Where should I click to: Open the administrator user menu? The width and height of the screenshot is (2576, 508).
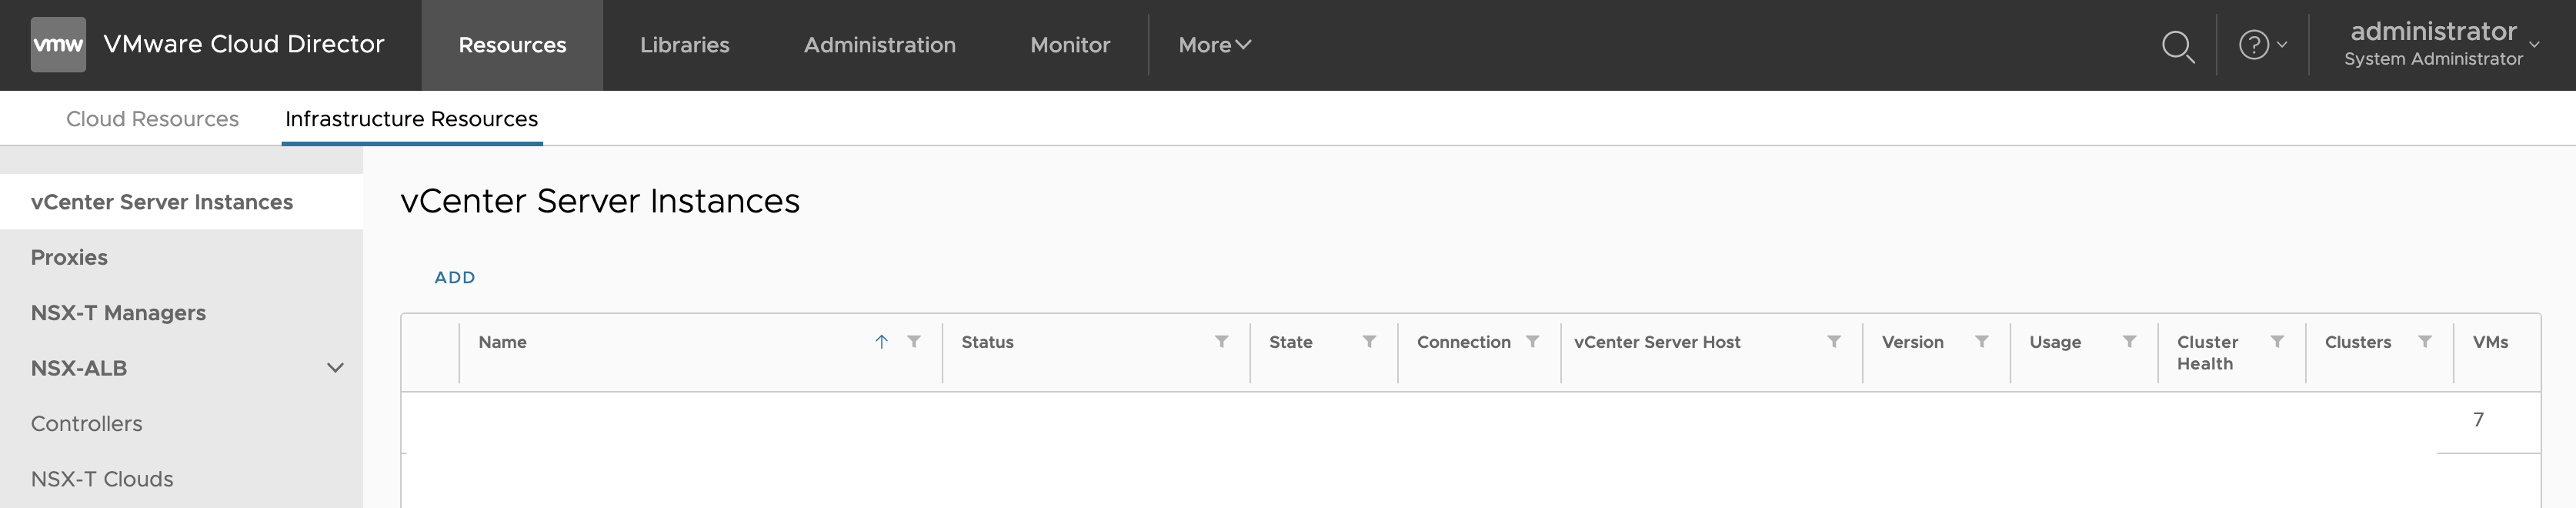click(2440, 45)
